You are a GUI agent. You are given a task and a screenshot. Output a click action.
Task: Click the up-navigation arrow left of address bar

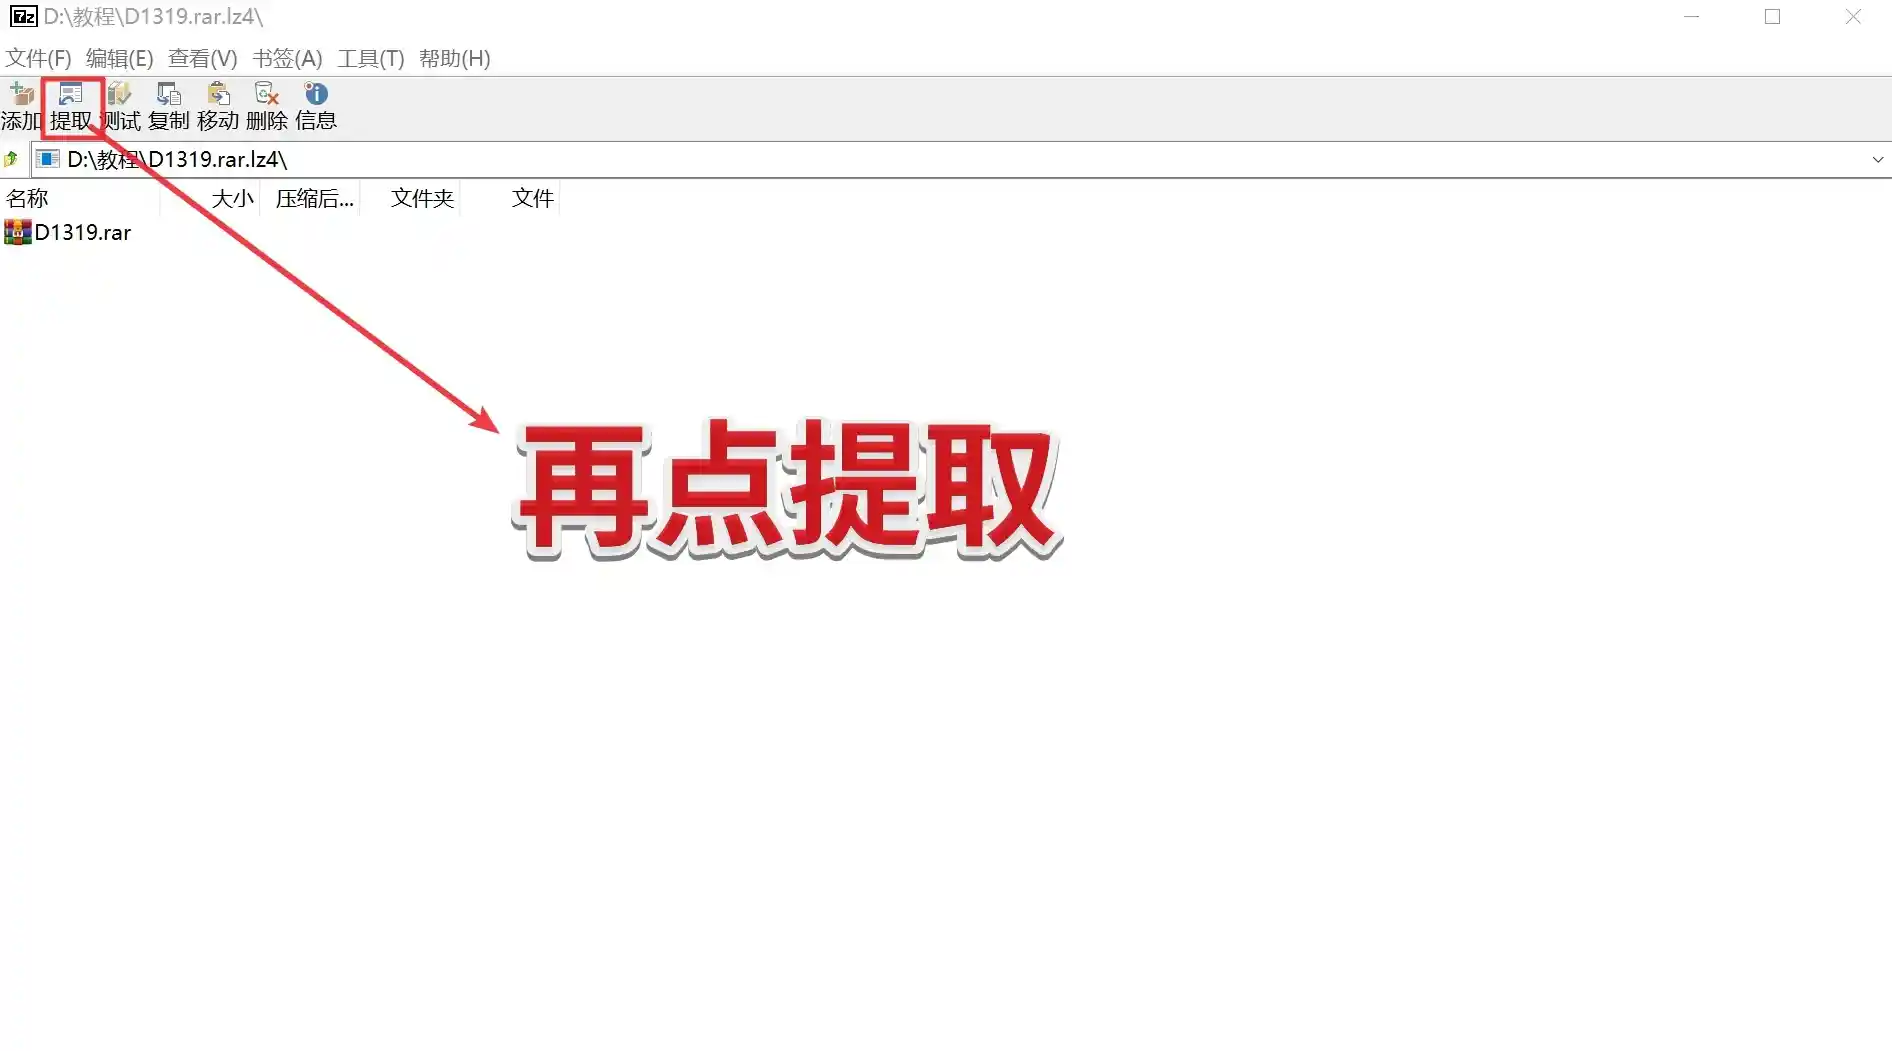[11, 159]
